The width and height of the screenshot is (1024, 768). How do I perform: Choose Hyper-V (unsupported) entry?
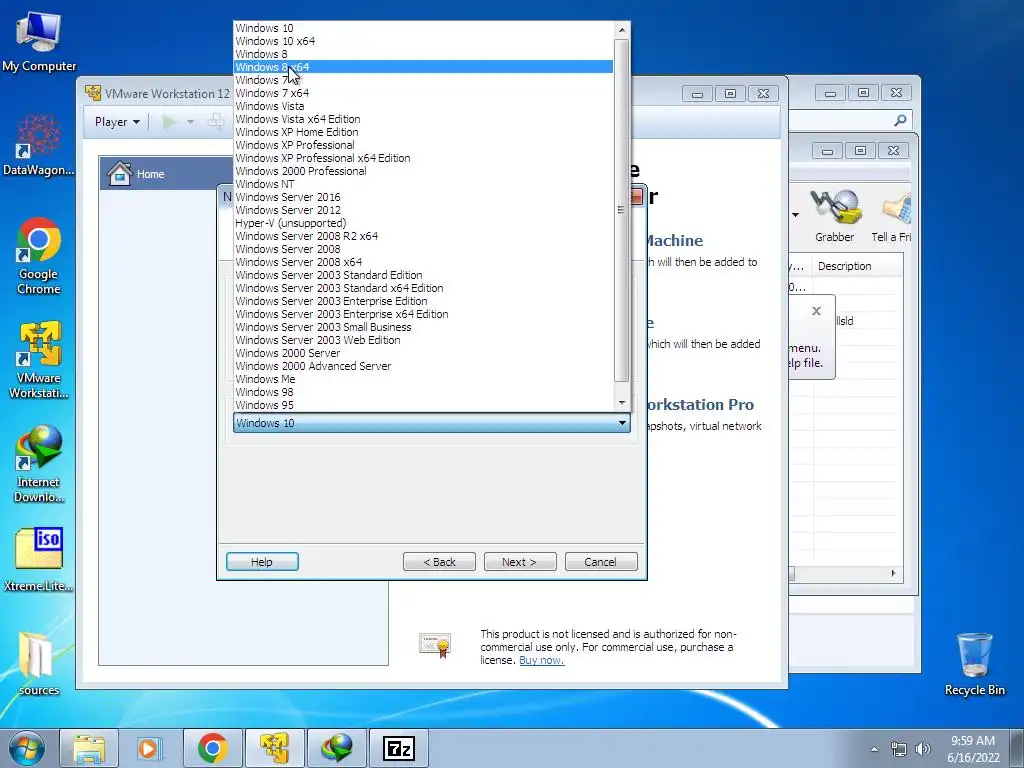[x=423, y=223]
